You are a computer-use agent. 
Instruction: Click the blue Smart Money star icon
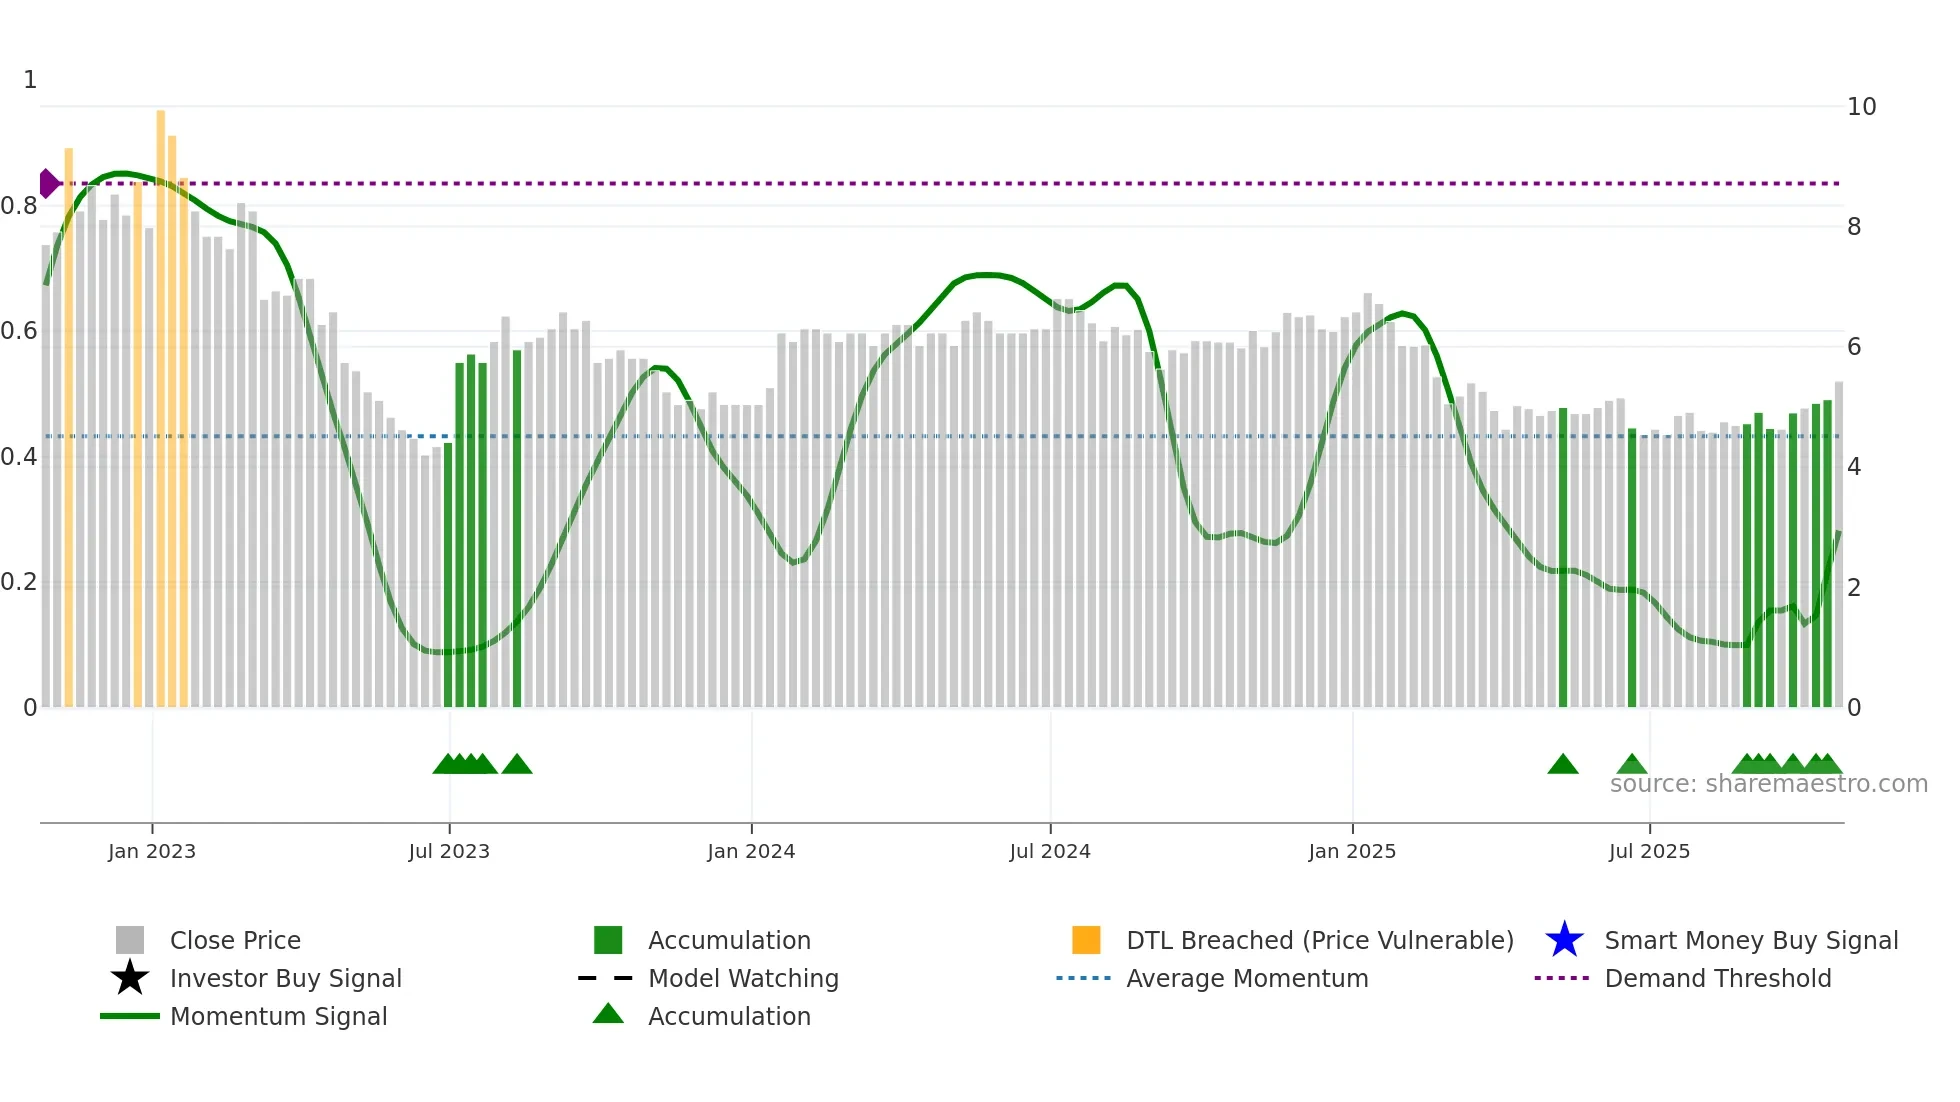(1564, 940)
